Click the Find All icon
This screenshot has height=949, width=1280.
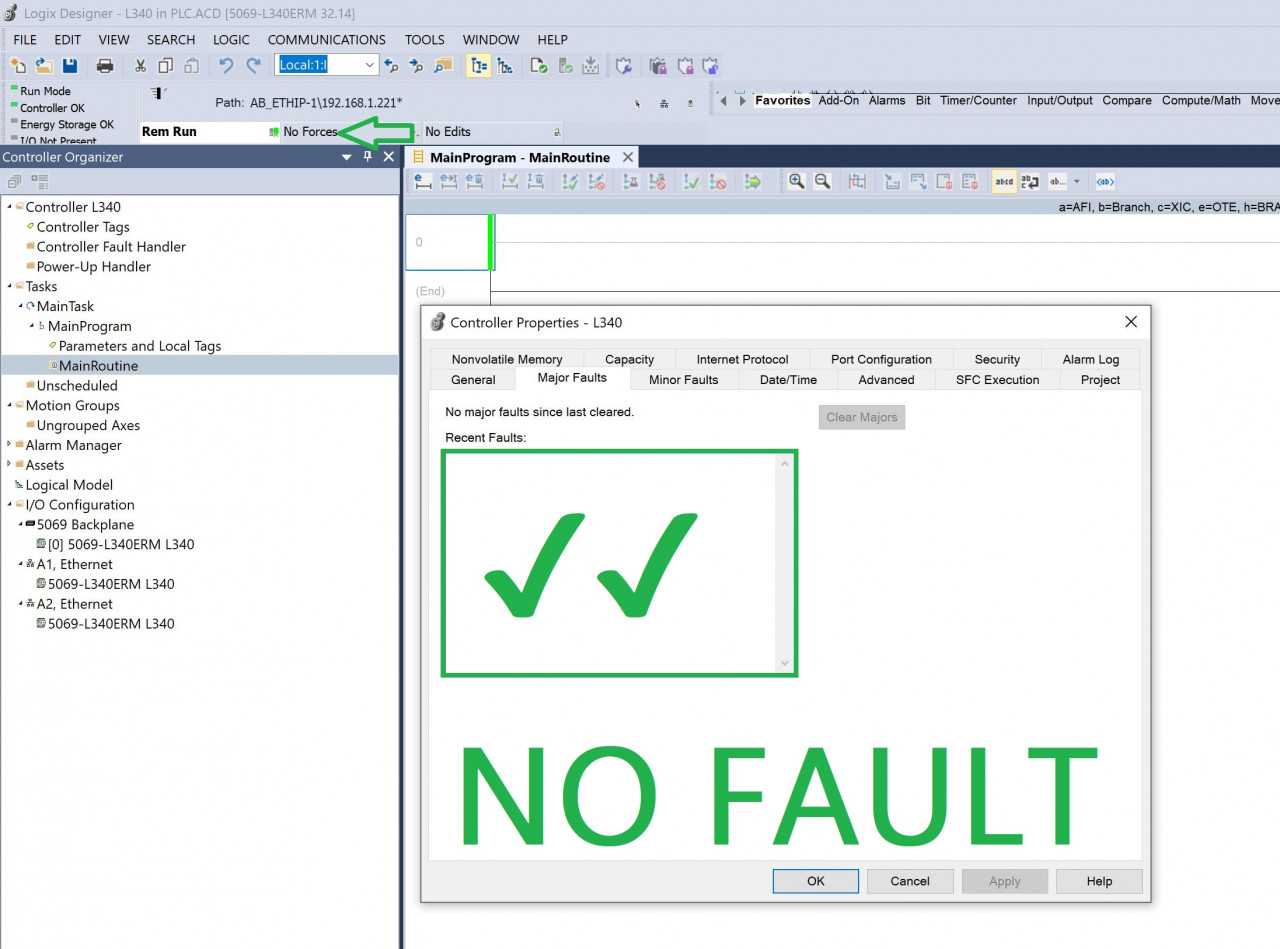pos(443,66)
